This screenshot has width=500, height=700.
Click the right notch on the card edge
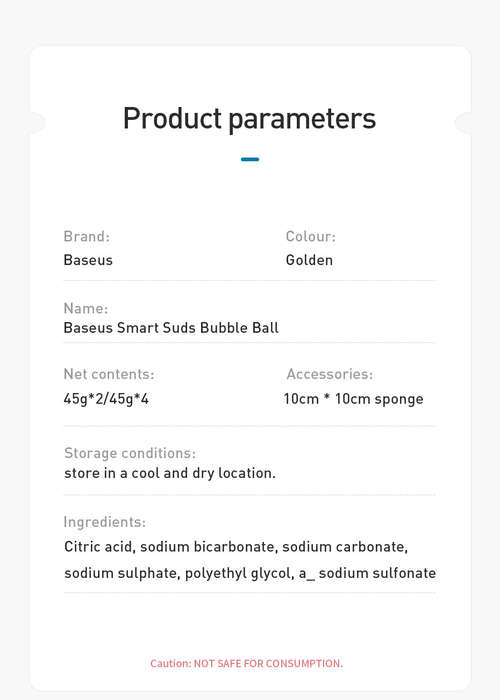tap(463, 123)
